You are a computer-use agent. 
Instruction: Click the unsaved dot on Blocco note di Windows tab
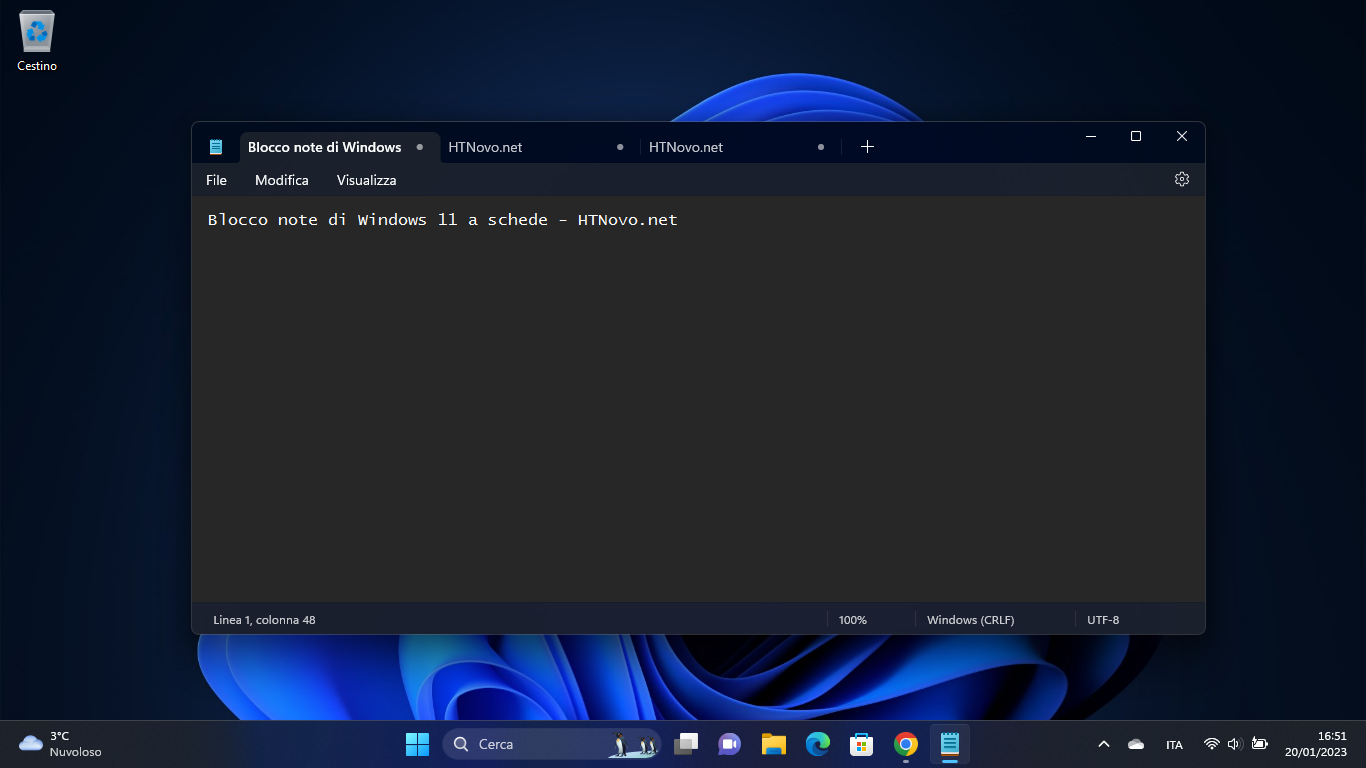(420, 147)
